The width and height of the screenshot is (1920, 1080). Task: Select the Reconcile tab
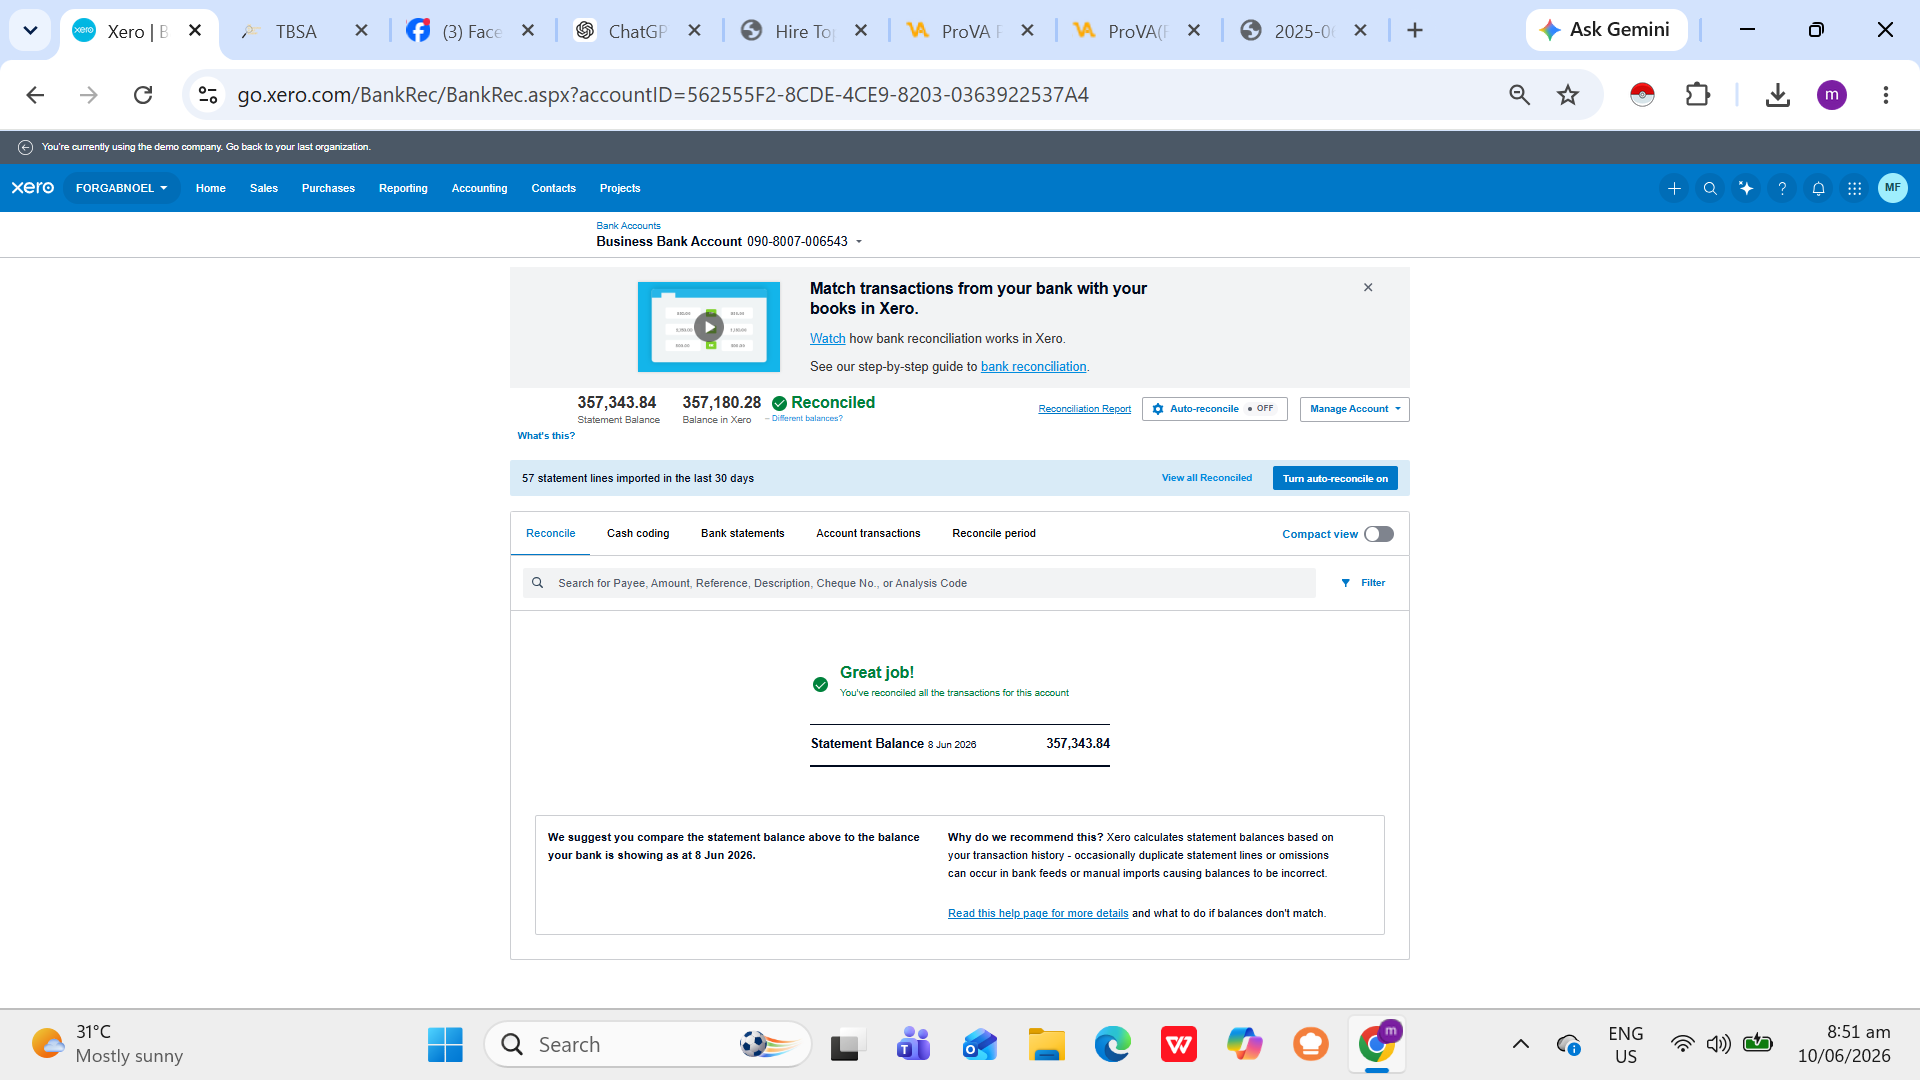(x=551, y=534)
